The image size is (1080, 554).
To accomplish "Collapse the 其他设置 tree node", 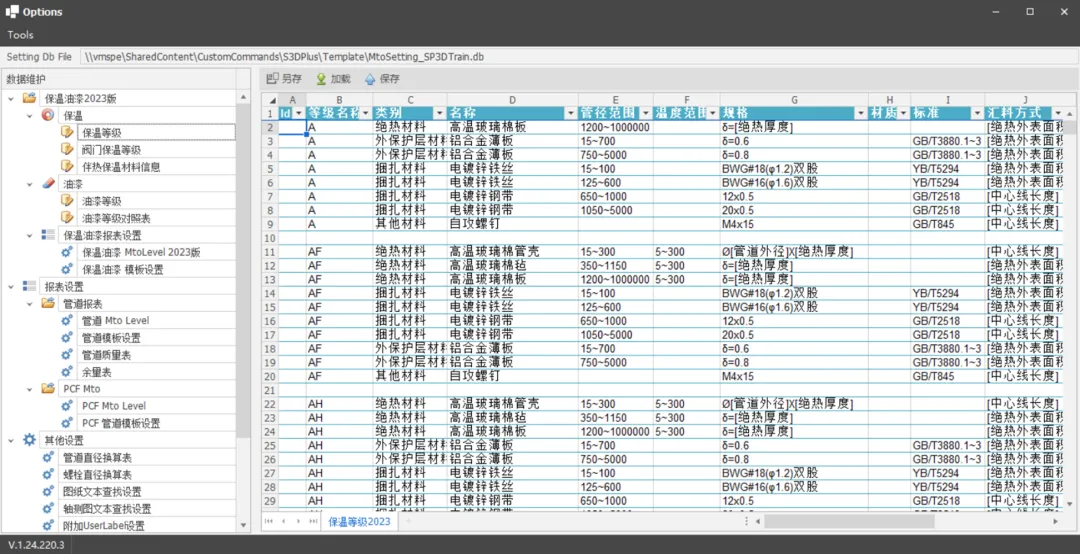I will point(11,440).
